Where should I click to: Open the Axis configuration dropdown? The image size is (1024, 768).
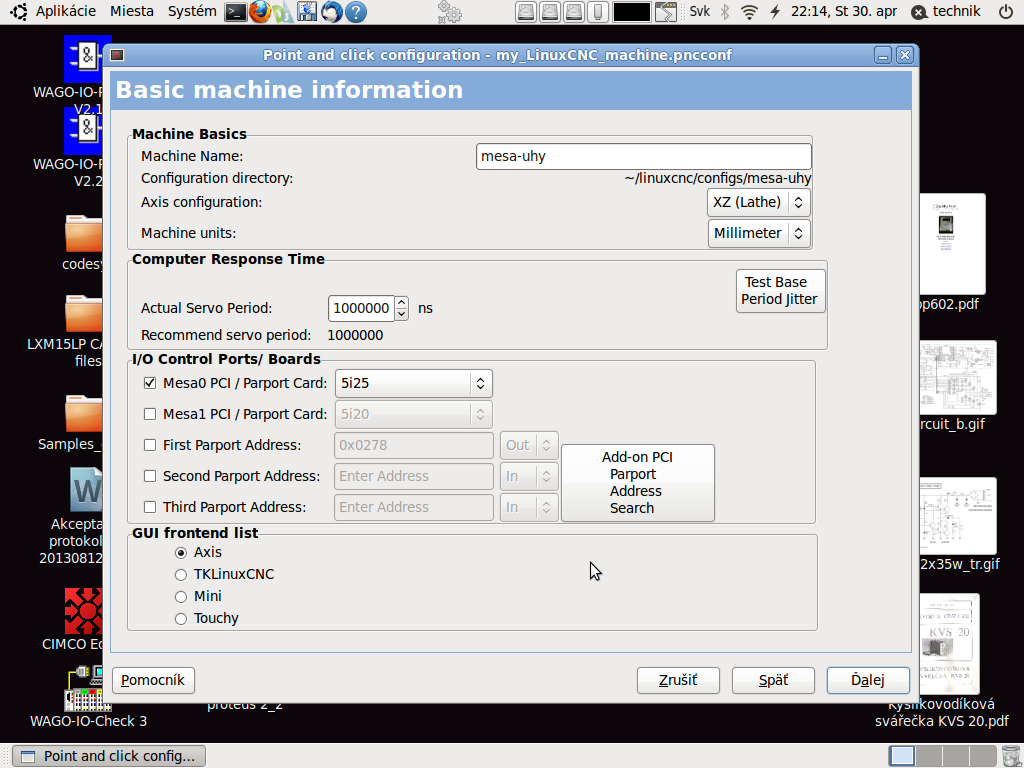pyautogui.click(x=758, y=202)
